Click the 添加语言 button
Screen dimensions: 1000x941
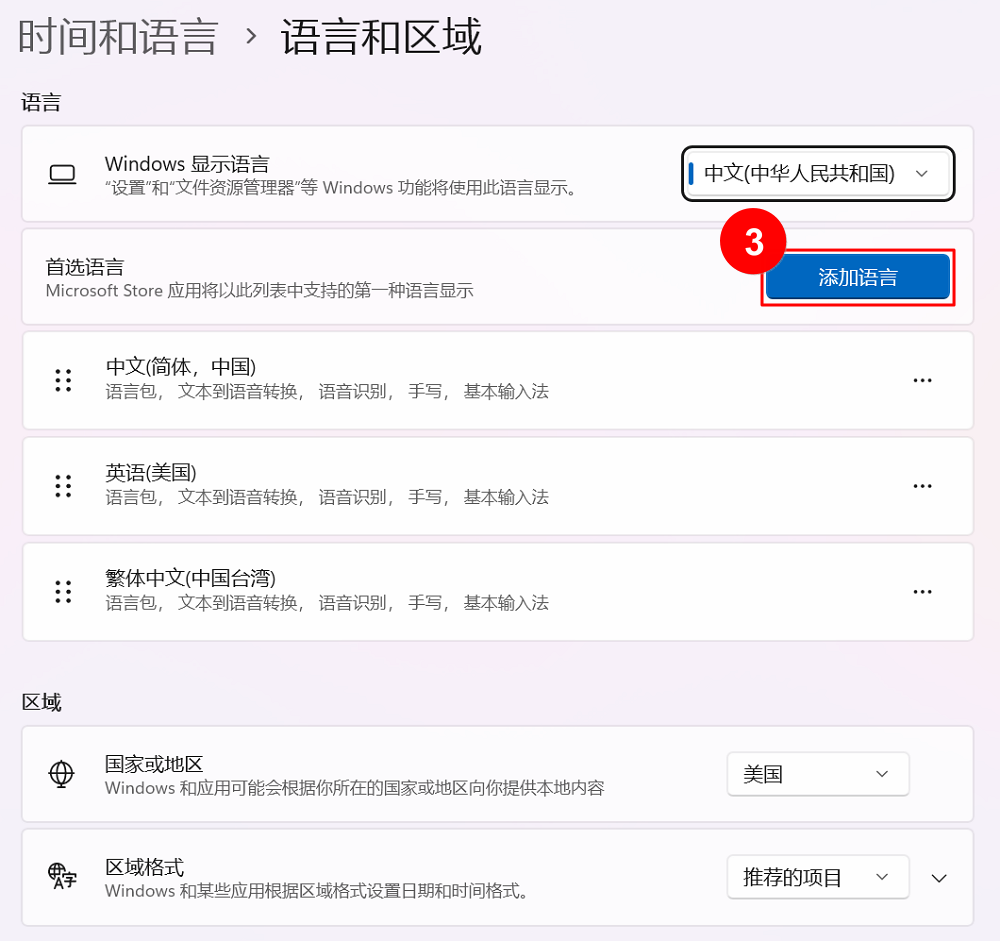pyautogui.click(x=857, y=277)
